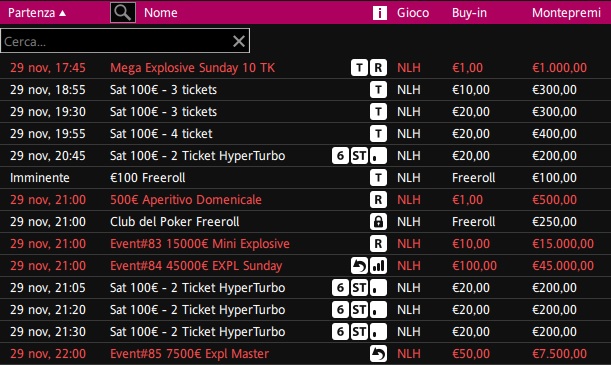Viewport: 611px width, 365px height.
Task: Sort by the Gioco column header
Action: 413,12
